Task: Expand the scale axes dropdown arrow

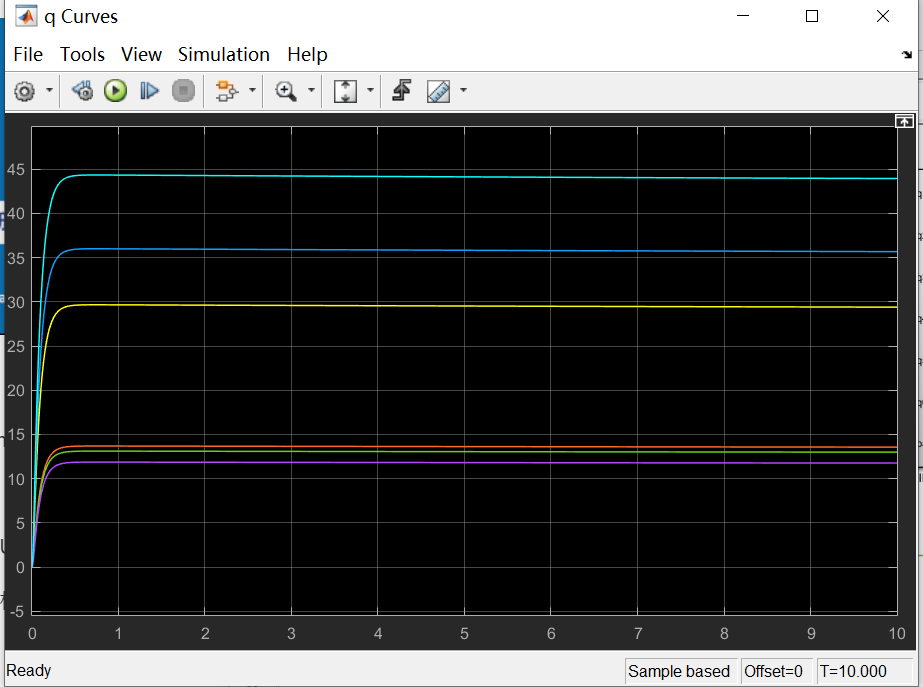Action: [370, 91]
